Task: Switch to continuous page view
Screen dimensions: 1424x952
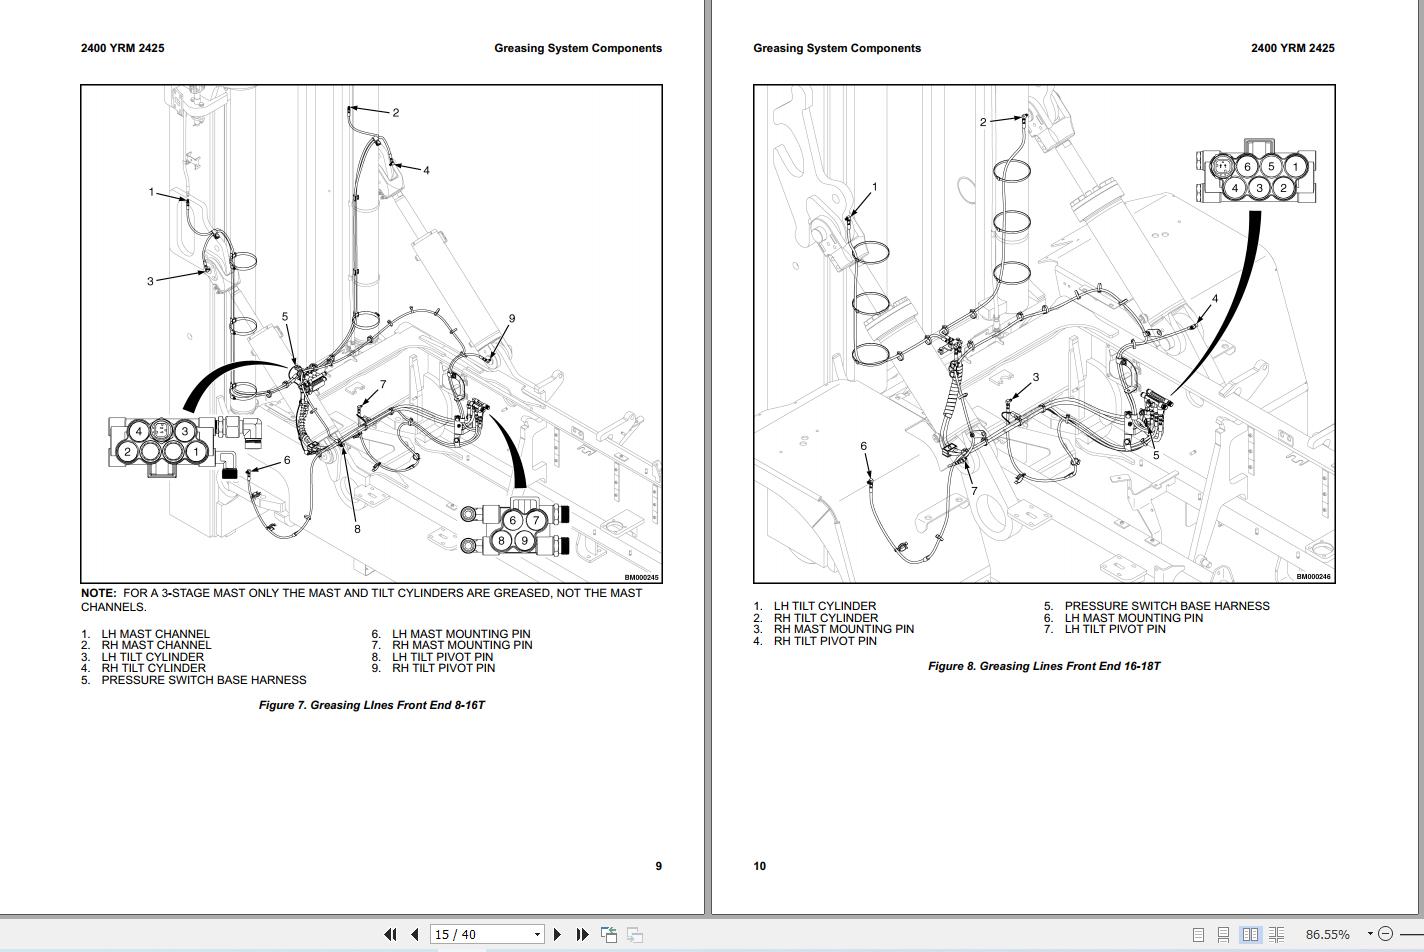Action: 1223,934
